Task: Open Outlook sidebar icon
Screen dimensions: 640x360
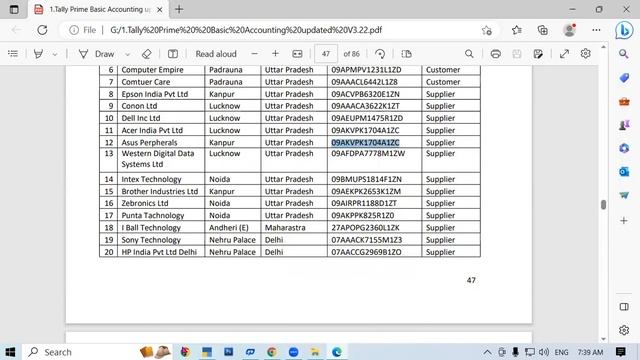Action: point(624,172)
